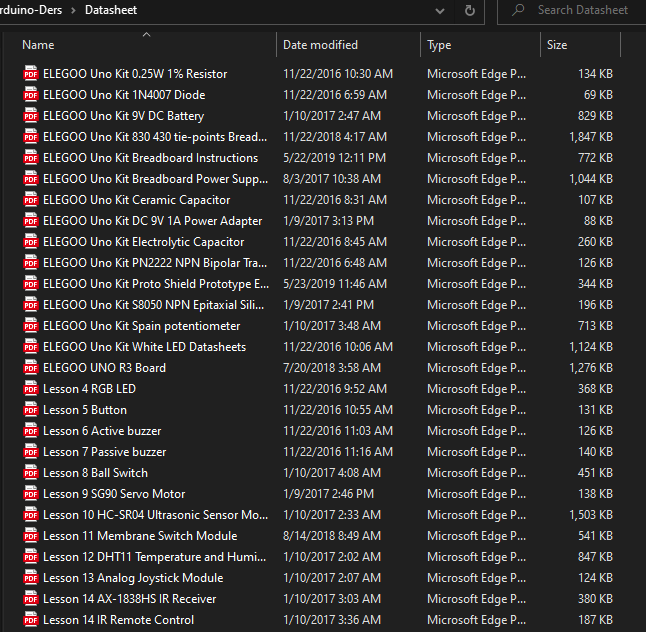646x632 pixels.
Task: Click PDF icon of Lesson 5 Button
Action: (x=31, y=410)
